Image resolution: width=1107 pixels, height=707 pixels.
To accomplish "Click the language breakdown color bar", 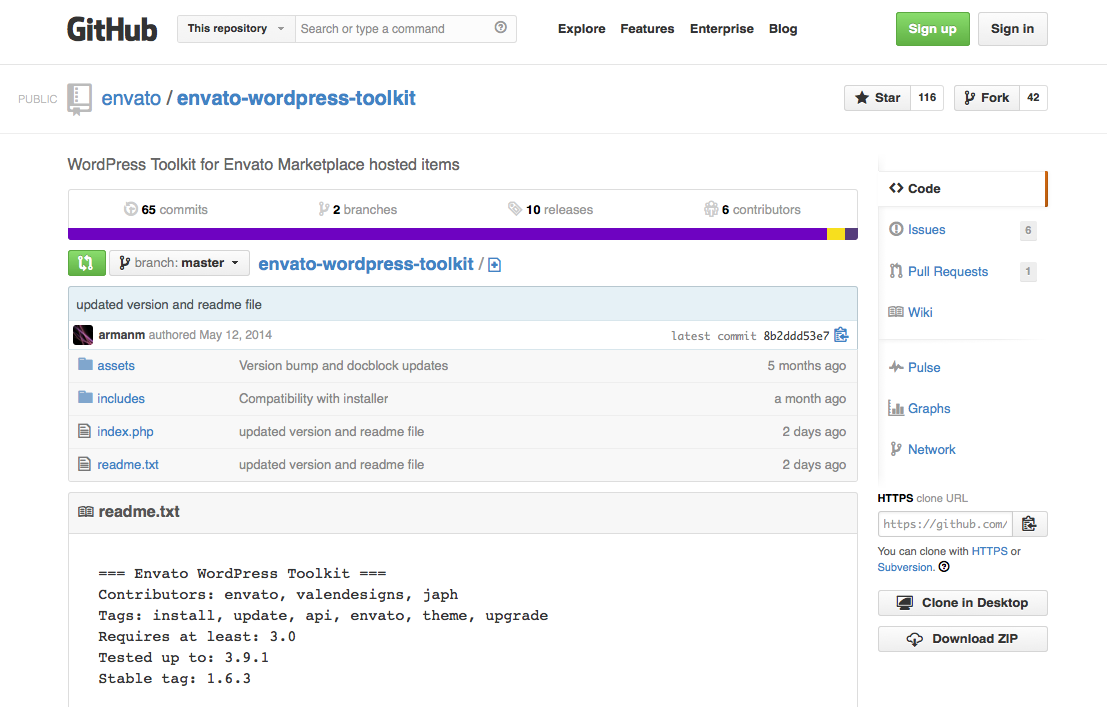I will click(x=462, y=234).
